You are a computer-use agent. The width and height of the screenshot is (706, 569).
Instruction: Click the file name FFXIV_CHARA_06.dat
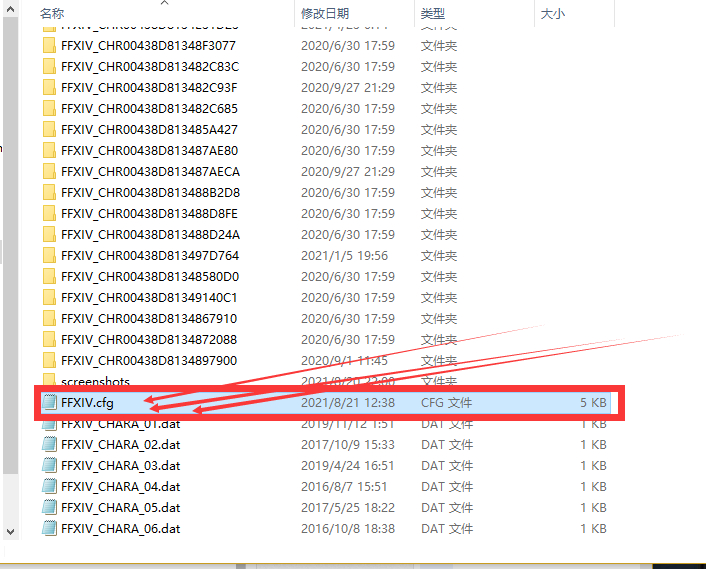121,528
